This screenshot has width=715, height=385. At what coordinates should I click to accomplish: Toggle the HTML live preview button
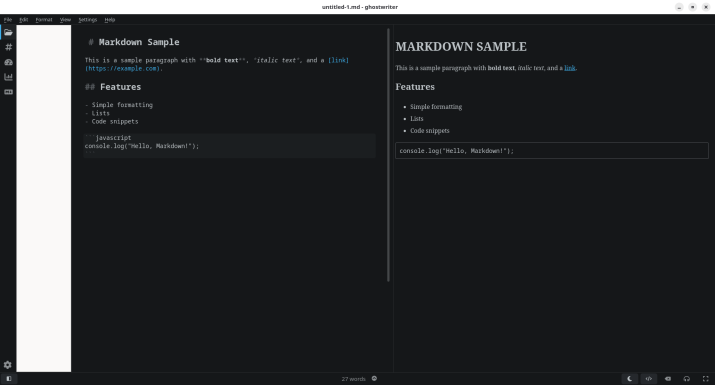coord(648,379)
